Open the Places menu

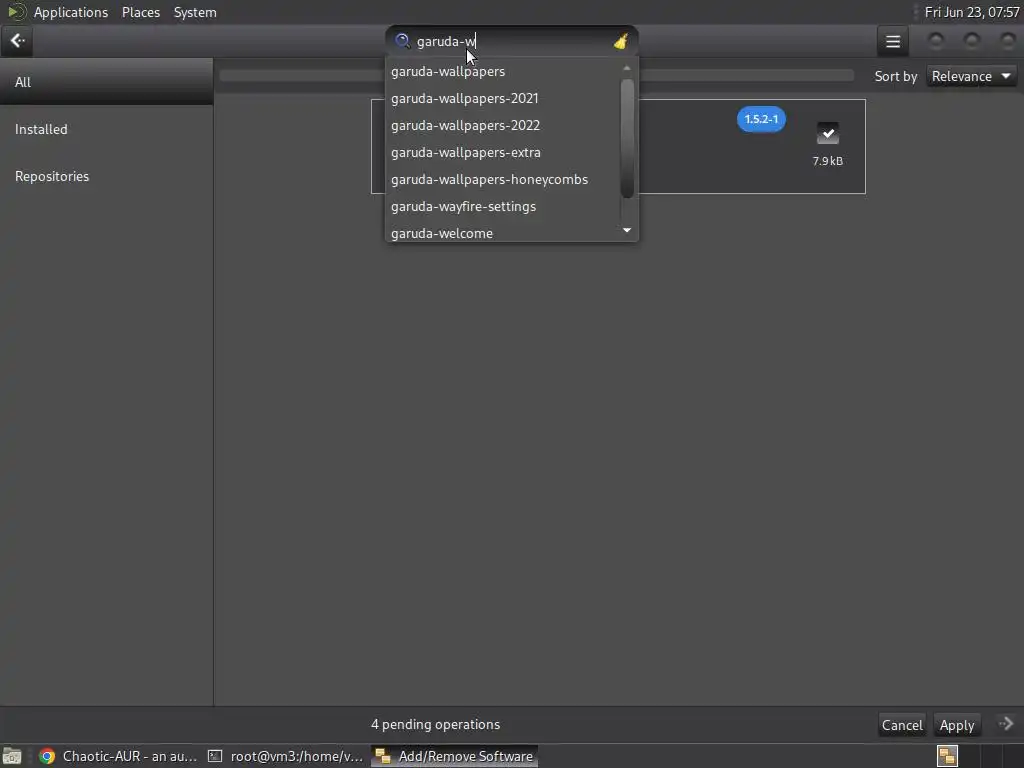tap(141, 12)
